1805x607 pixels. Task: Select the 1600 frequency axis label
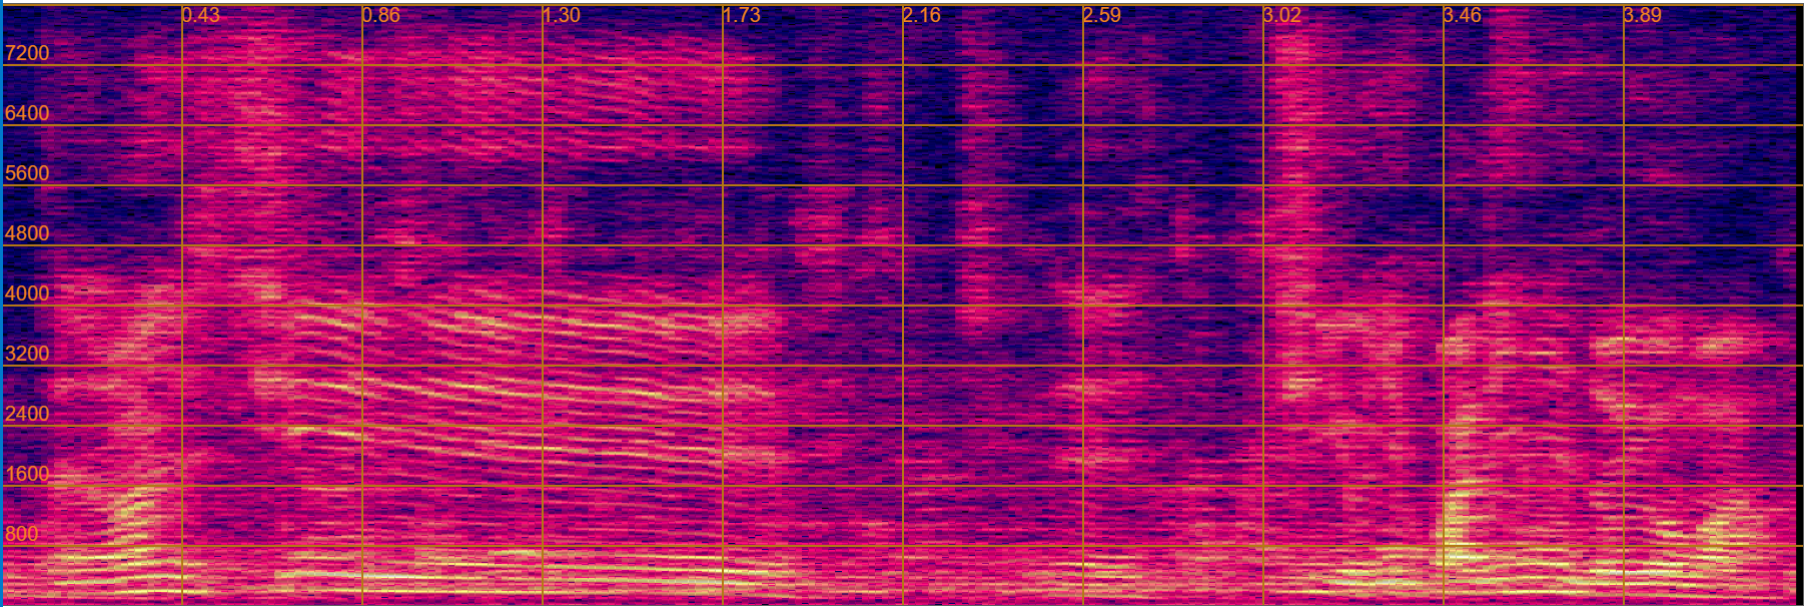pos(27,474)
